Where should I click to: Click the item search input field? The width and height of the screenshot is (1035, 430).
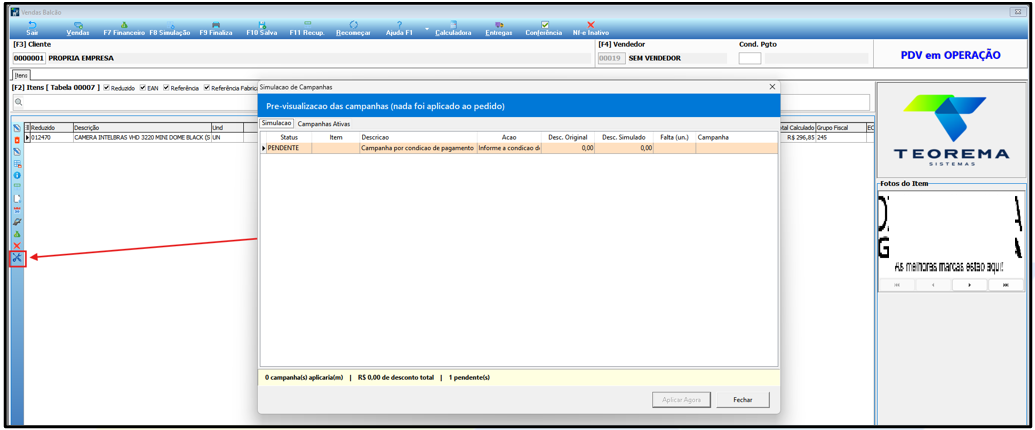[x=441, y=102]
